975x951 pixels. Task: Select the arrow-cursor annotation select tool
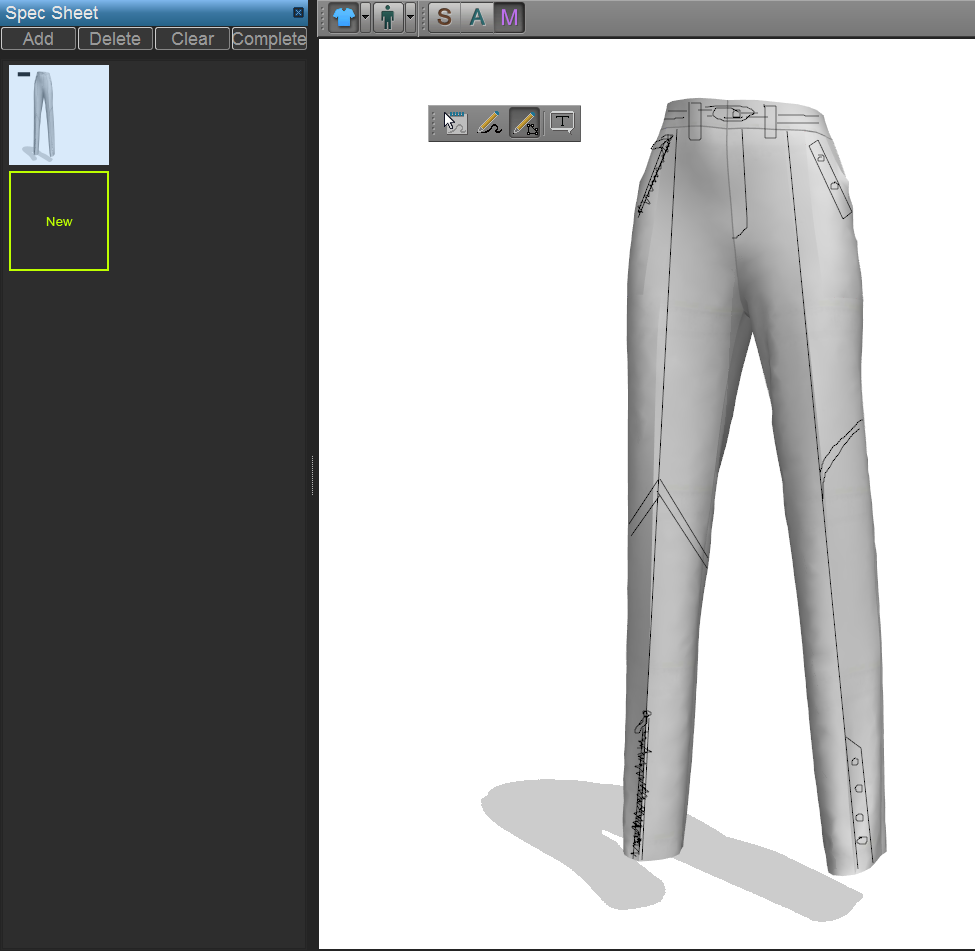pos(456,124)
